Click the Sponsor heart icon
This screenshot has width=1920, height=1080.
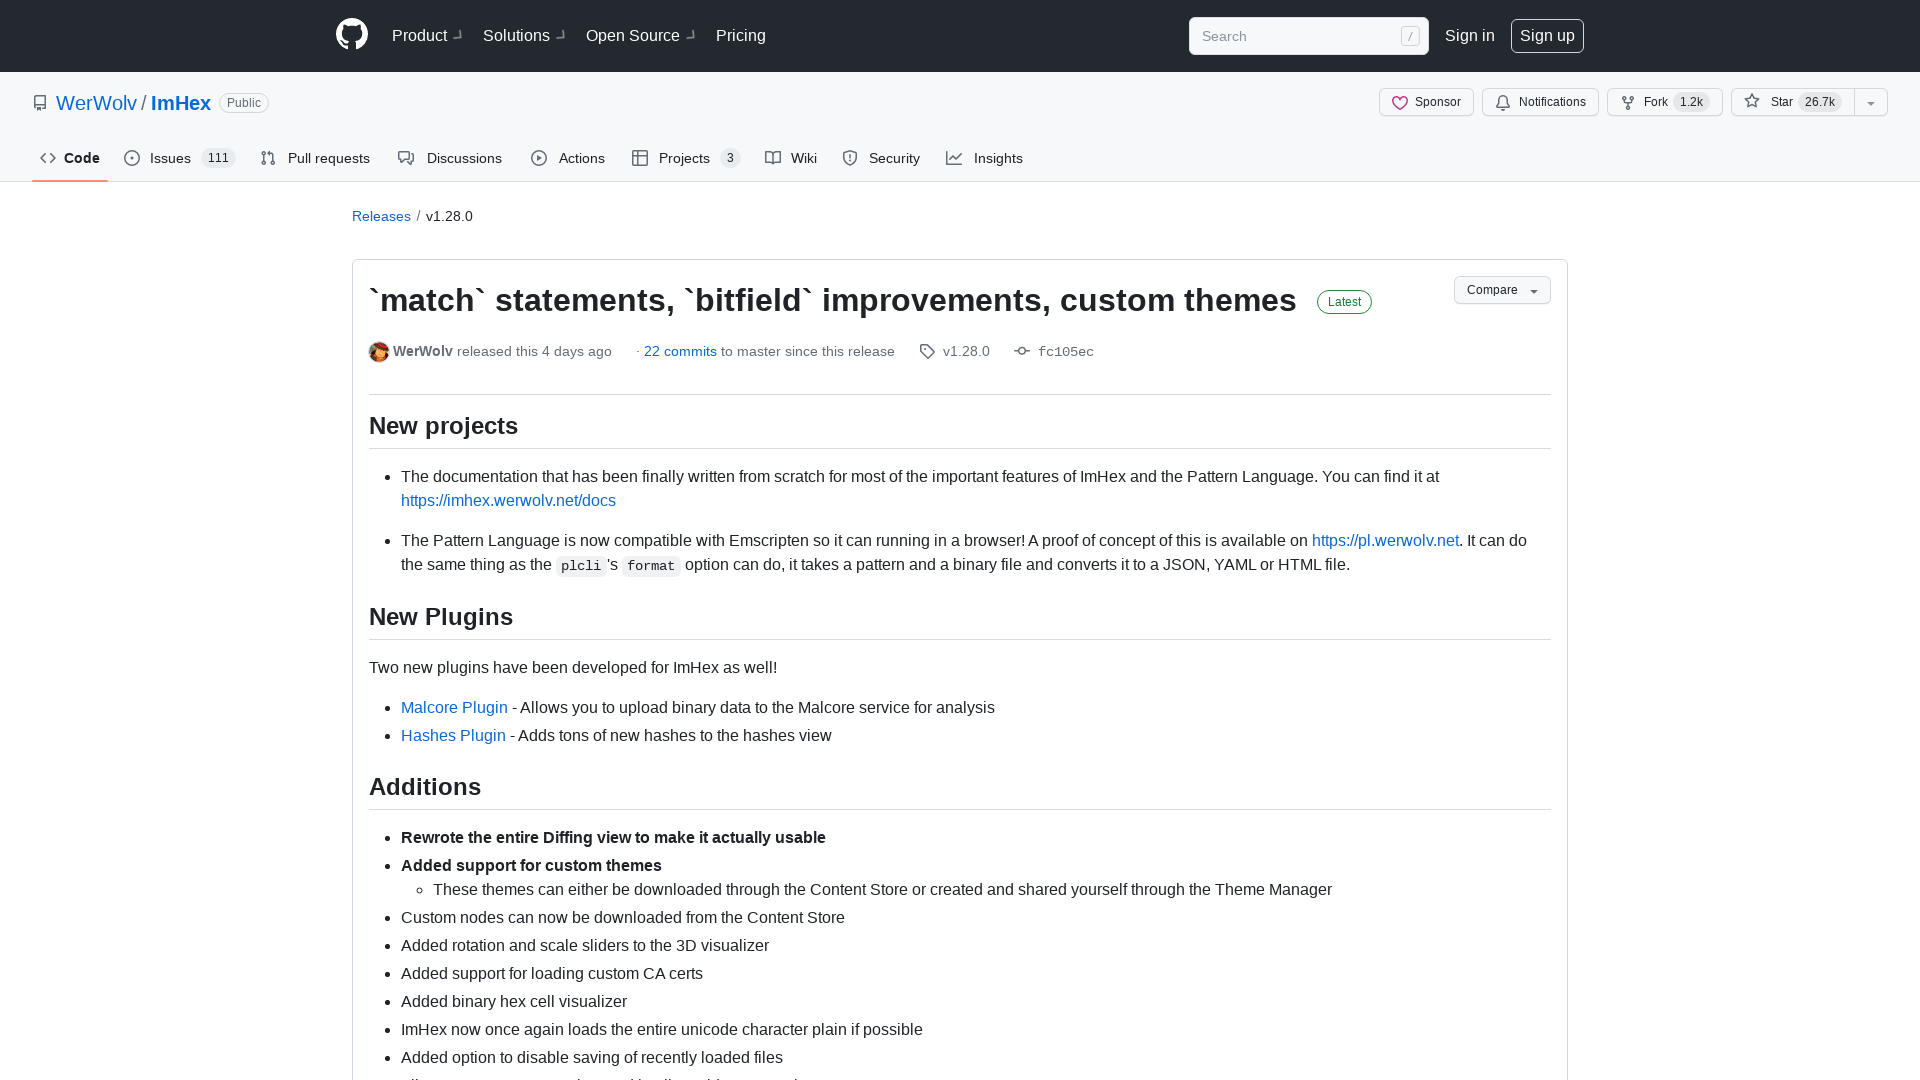click(x=1400, y=103)
